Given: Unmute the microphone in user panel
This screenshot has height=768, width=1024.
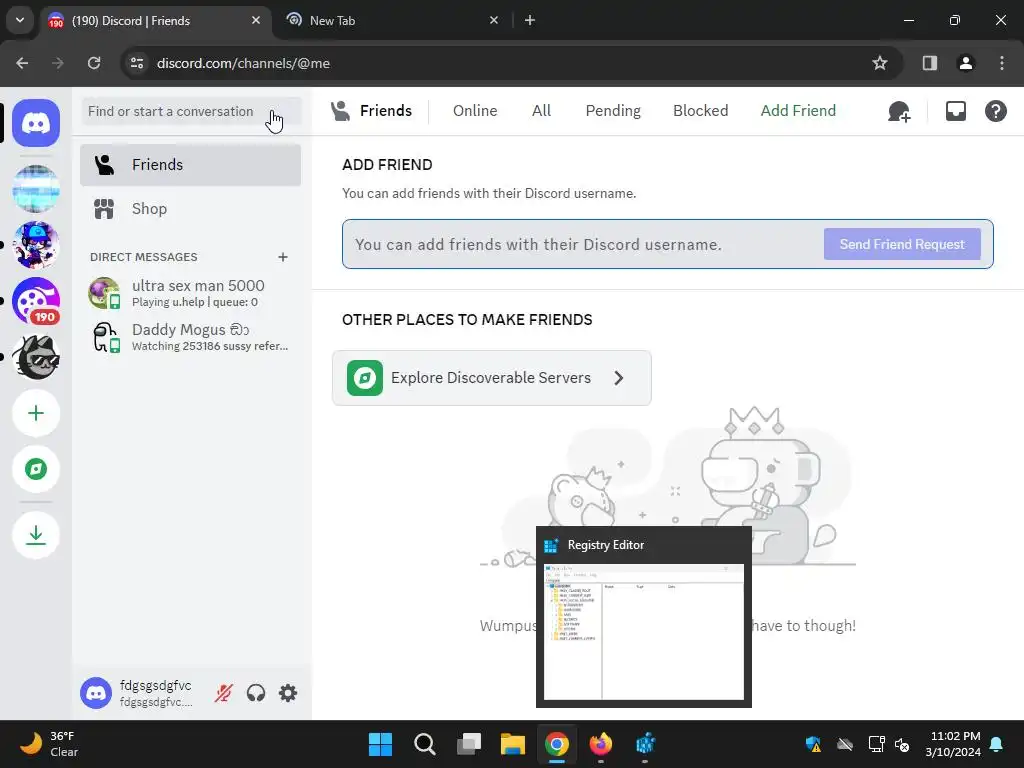Looking at the screenshot, I should [223, 693].
